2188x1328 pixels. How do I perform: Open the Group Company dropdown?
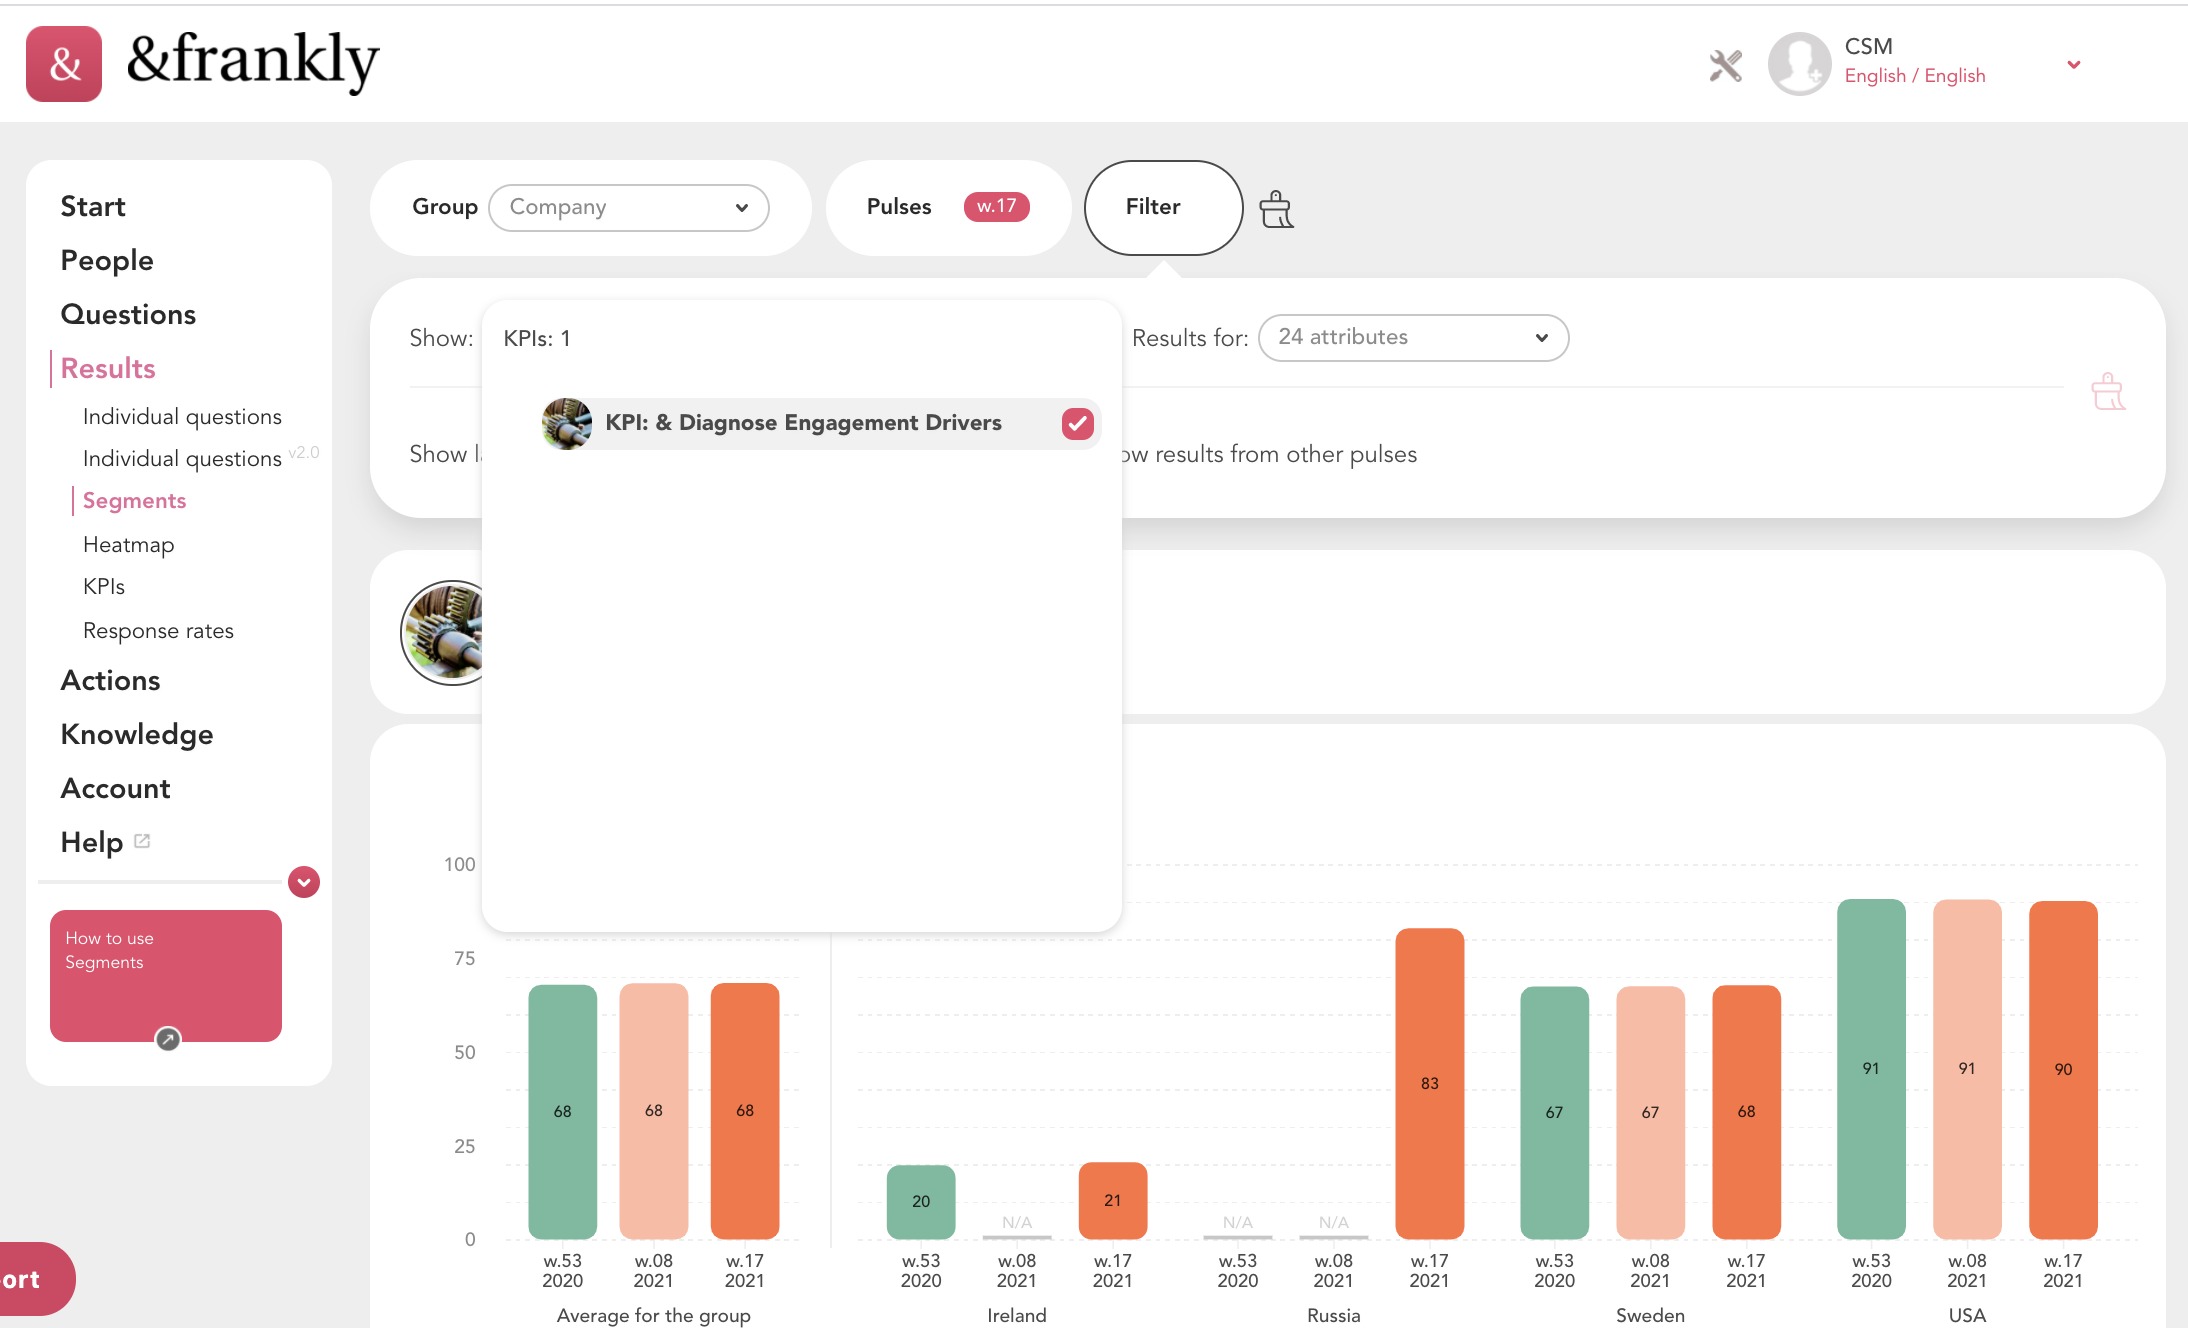[628, 207]
